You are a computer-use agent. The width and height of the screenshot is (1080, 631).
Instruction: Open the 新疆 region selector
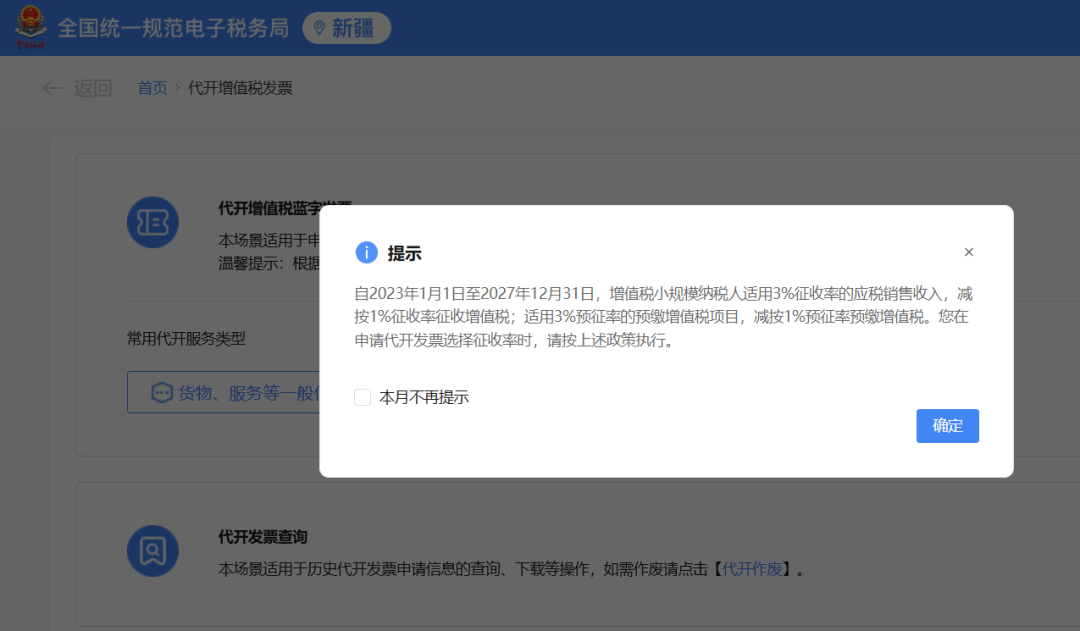pos(346,28)
